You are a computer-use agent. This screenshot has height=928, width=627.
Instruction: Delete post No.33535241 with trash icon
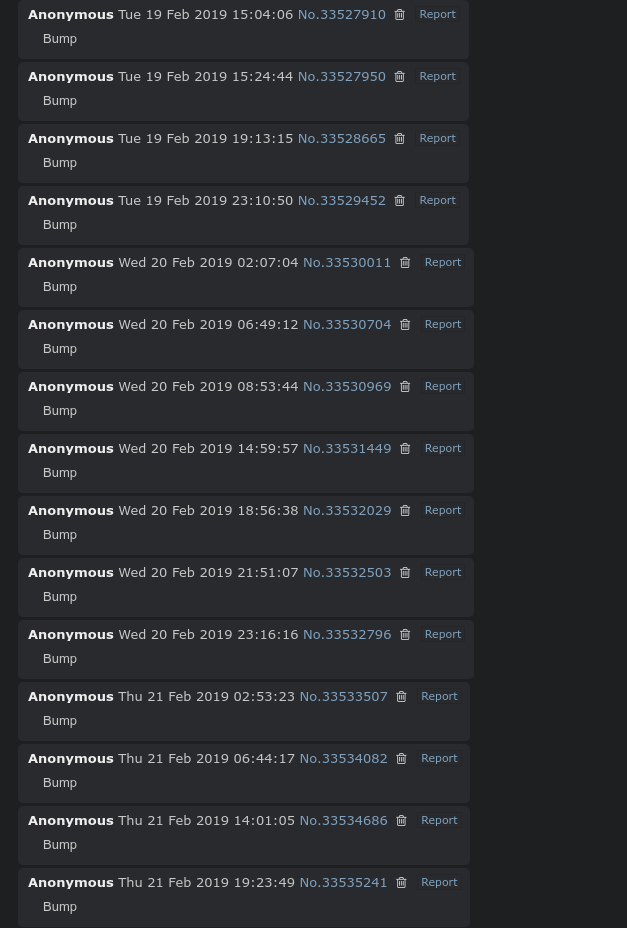pyautogui.click(x=401, y=883)
